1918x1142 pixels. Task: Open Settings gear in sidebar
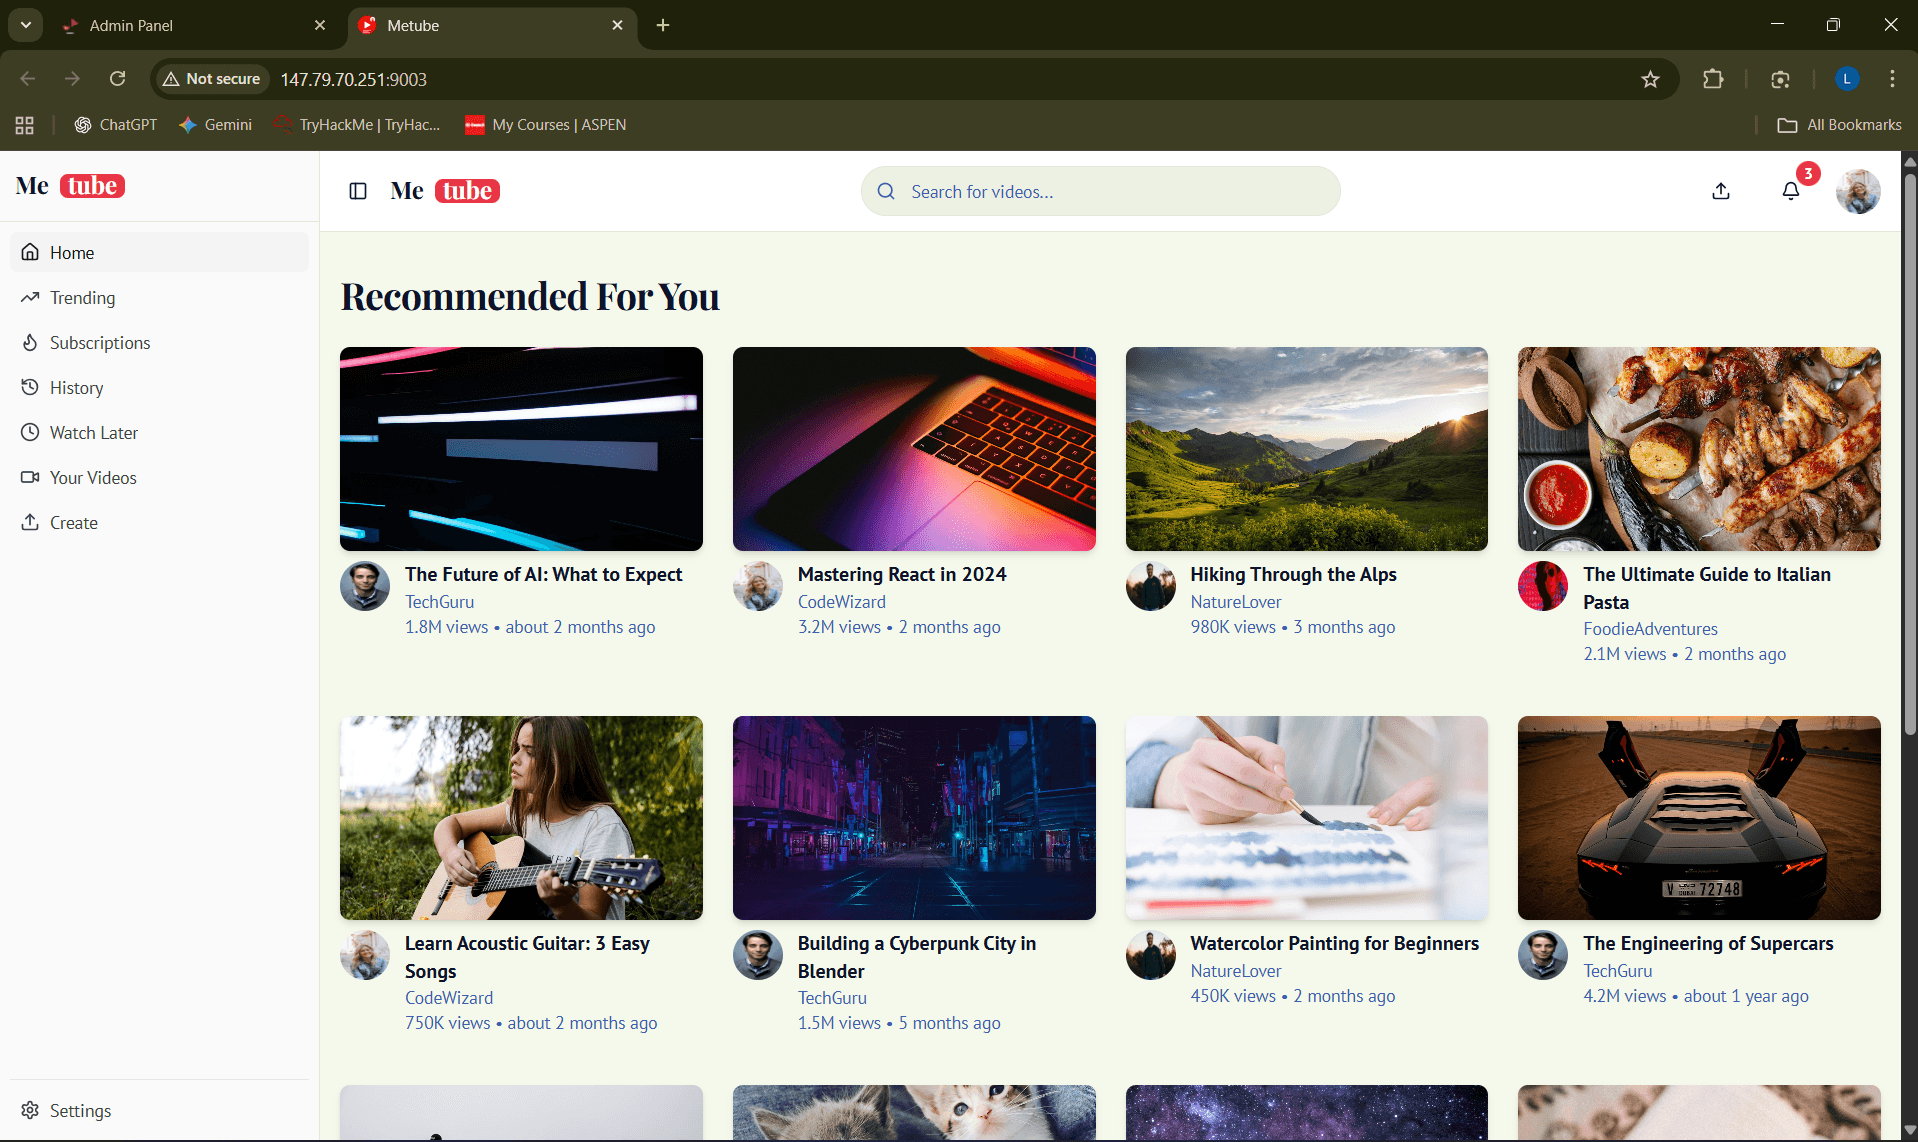[x=30, y=1110]
